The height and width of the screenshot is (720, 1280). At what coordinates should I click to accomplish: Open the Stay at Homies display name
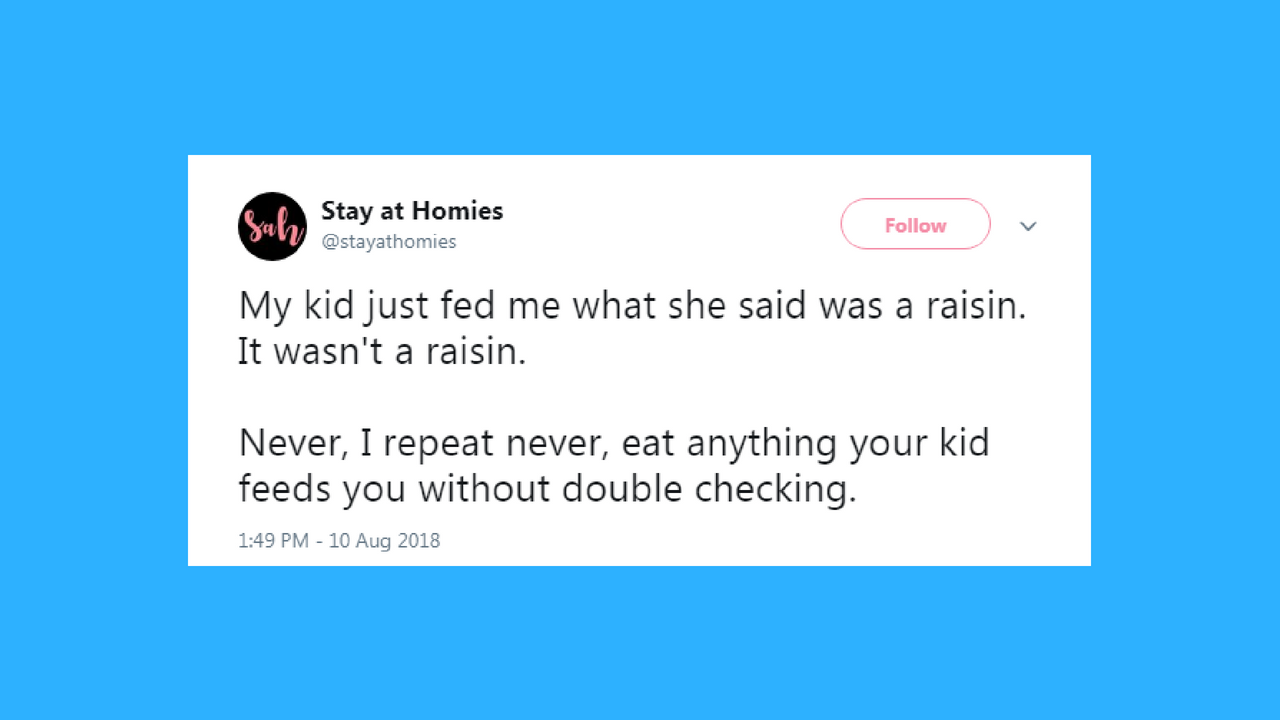click(x=412, y=211)
